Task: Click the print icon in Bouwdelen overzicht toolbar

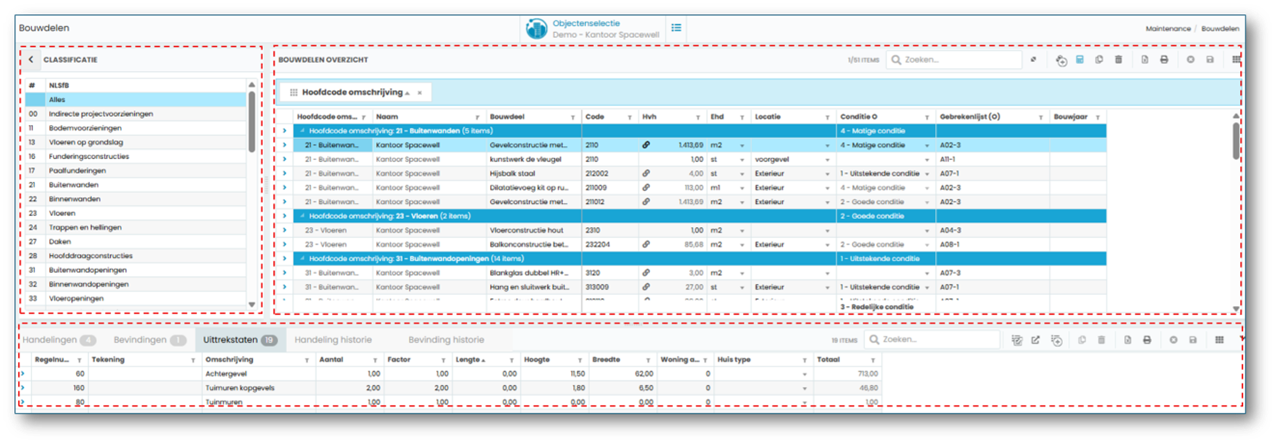Action: click(1163, 60)
